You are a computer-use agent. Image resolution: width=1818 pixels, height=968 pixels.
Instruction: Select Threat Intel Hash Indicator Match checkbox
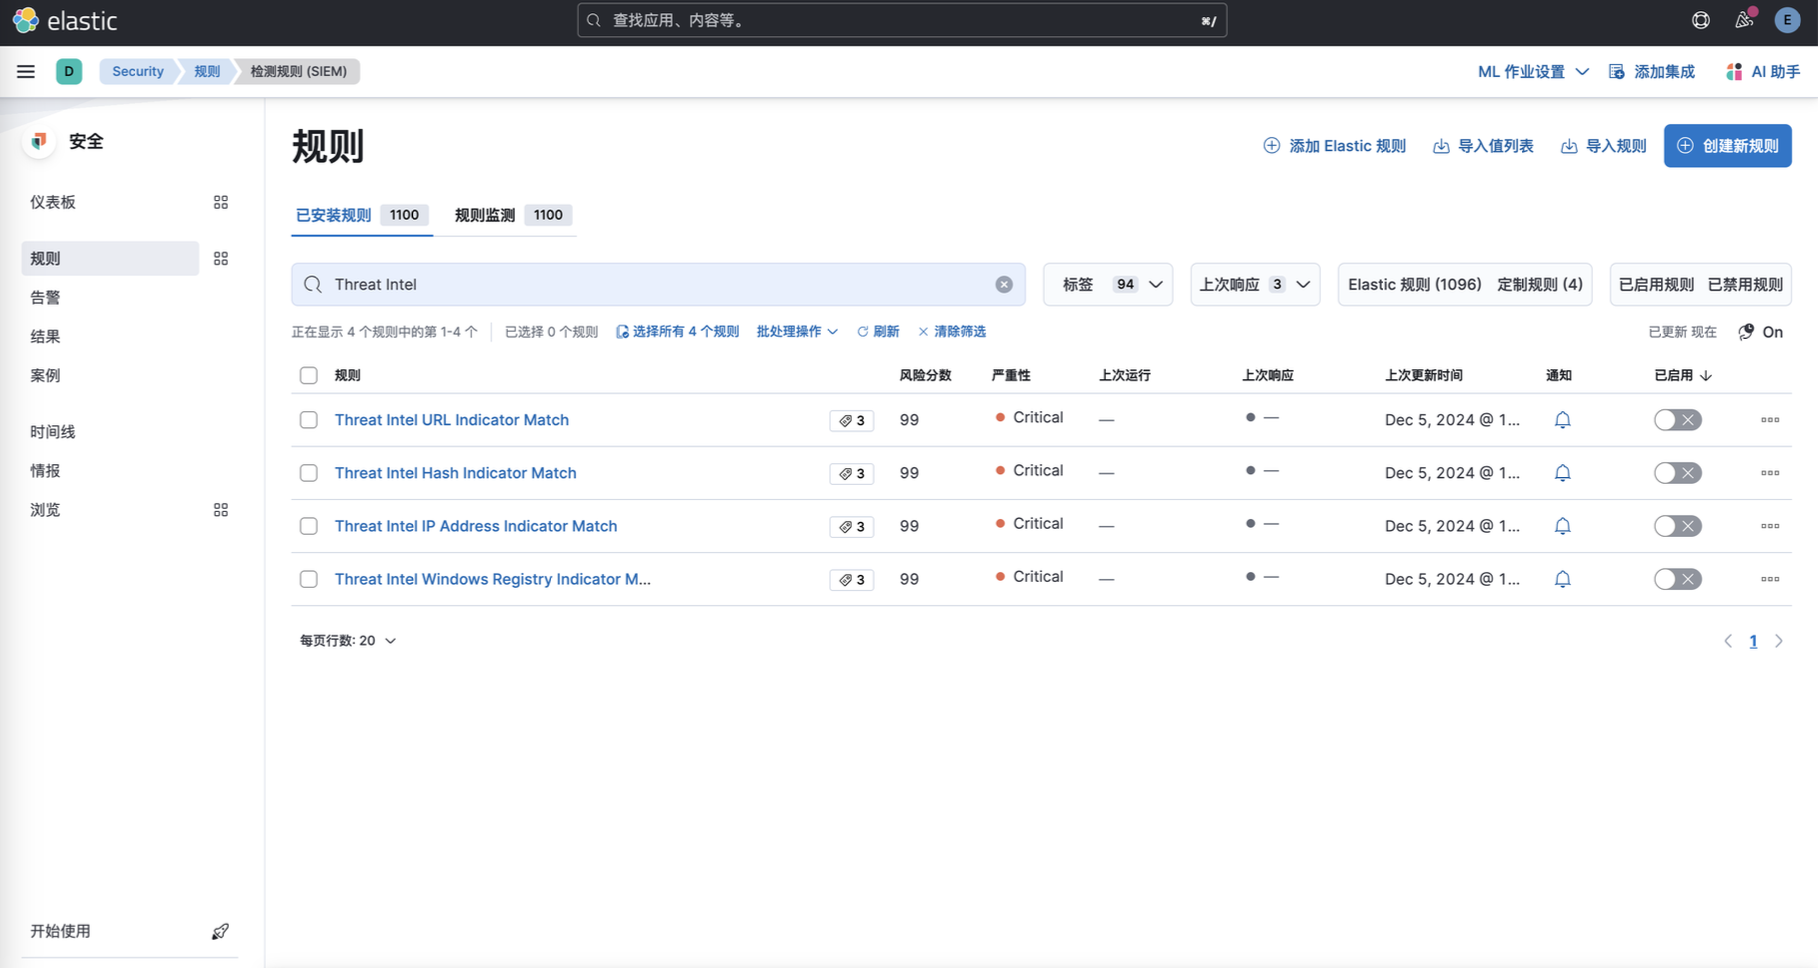click(309, 473)
